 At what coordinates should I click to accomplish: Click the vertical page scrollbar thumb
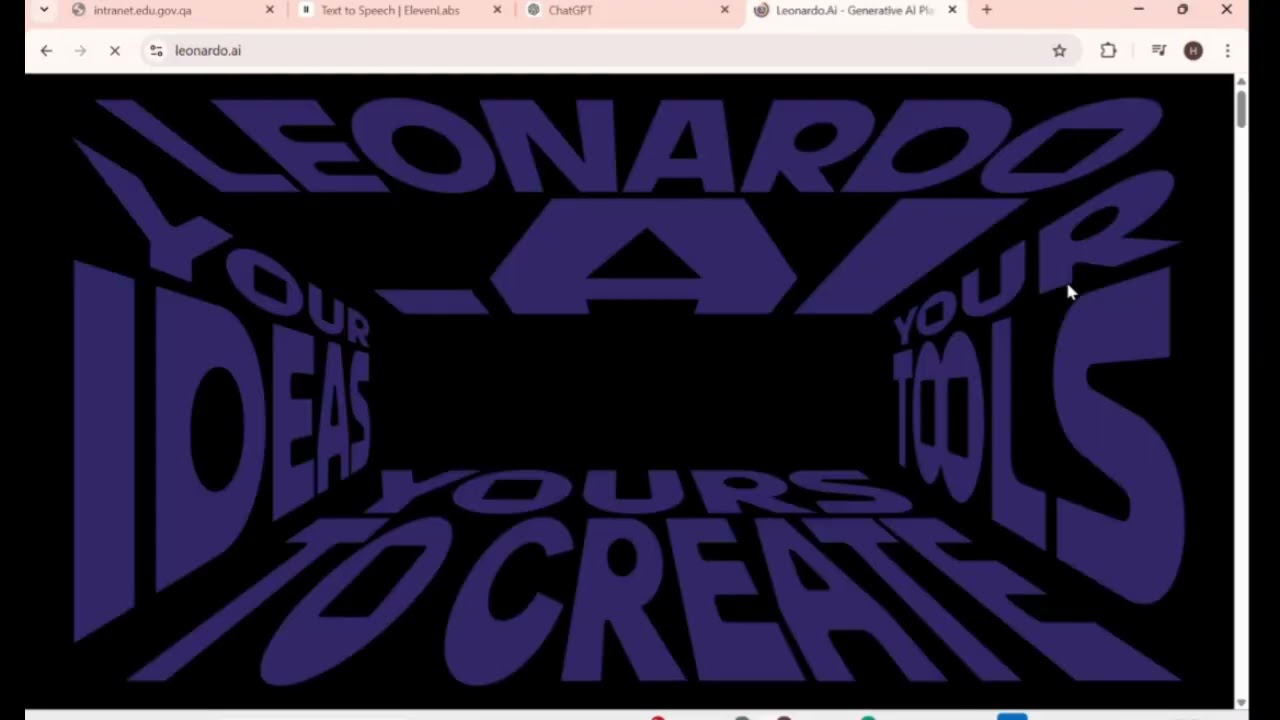1241,108
